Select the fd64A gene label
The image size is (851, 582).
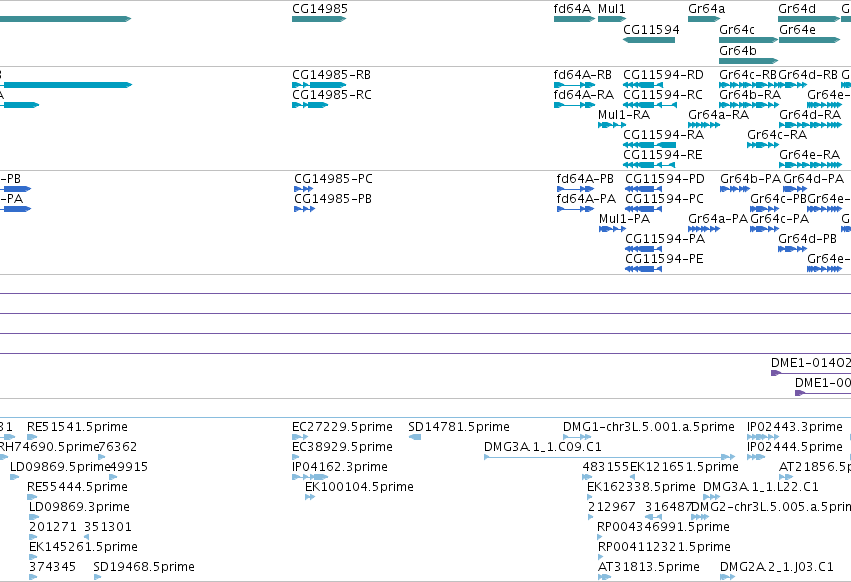click(x=572, y=9)
